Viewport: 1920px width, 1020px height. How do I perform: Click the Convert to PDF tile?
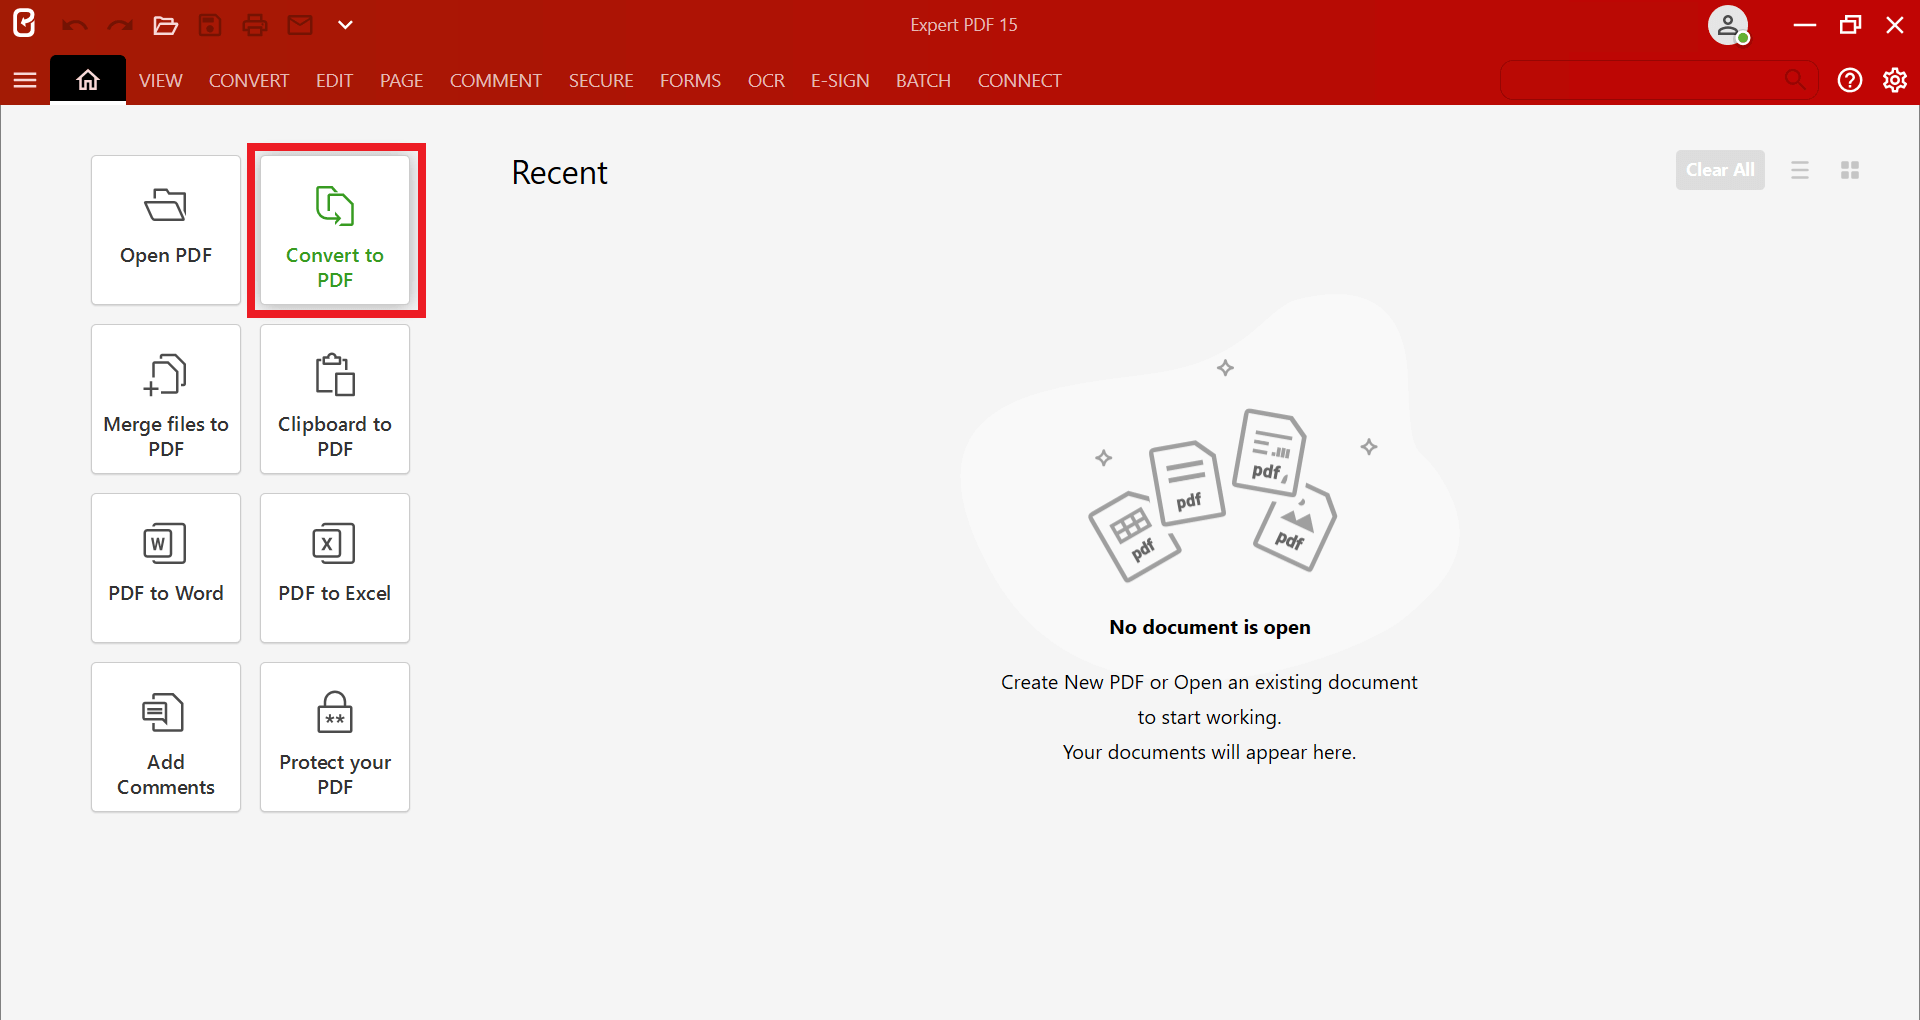(335, 230)
